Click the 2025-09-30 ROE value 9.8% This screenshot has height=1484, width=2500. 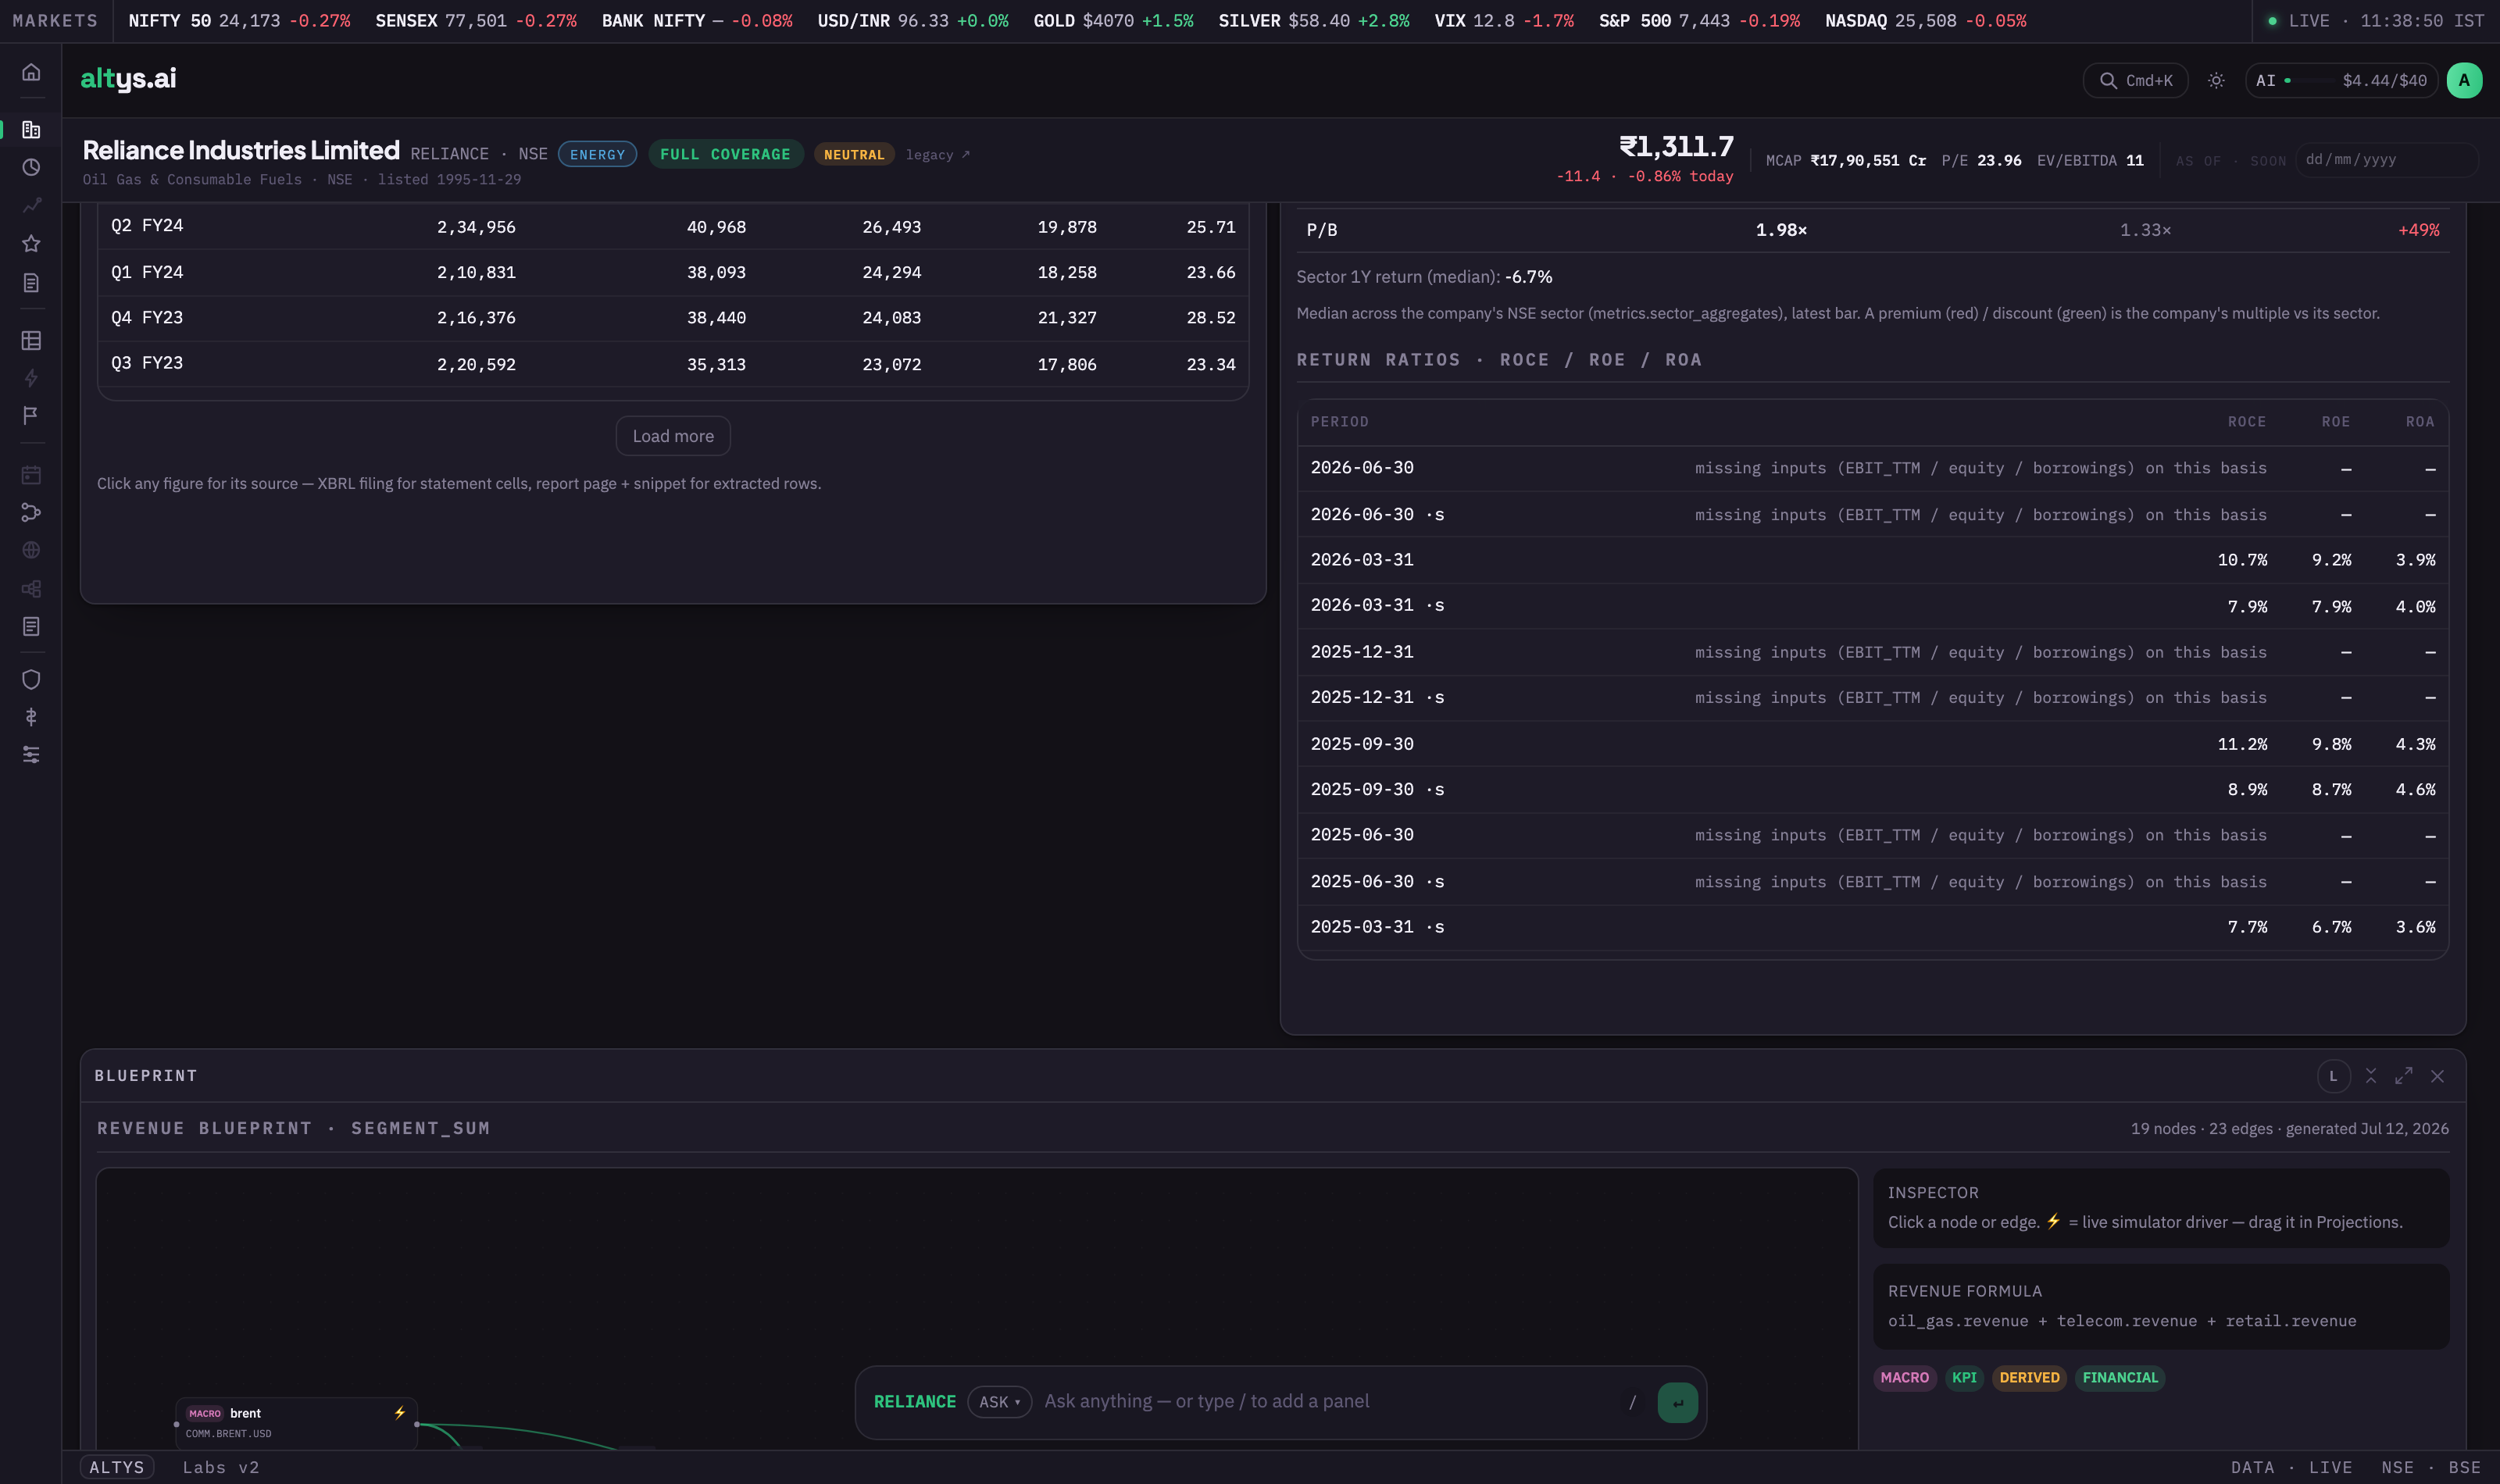2331,744
